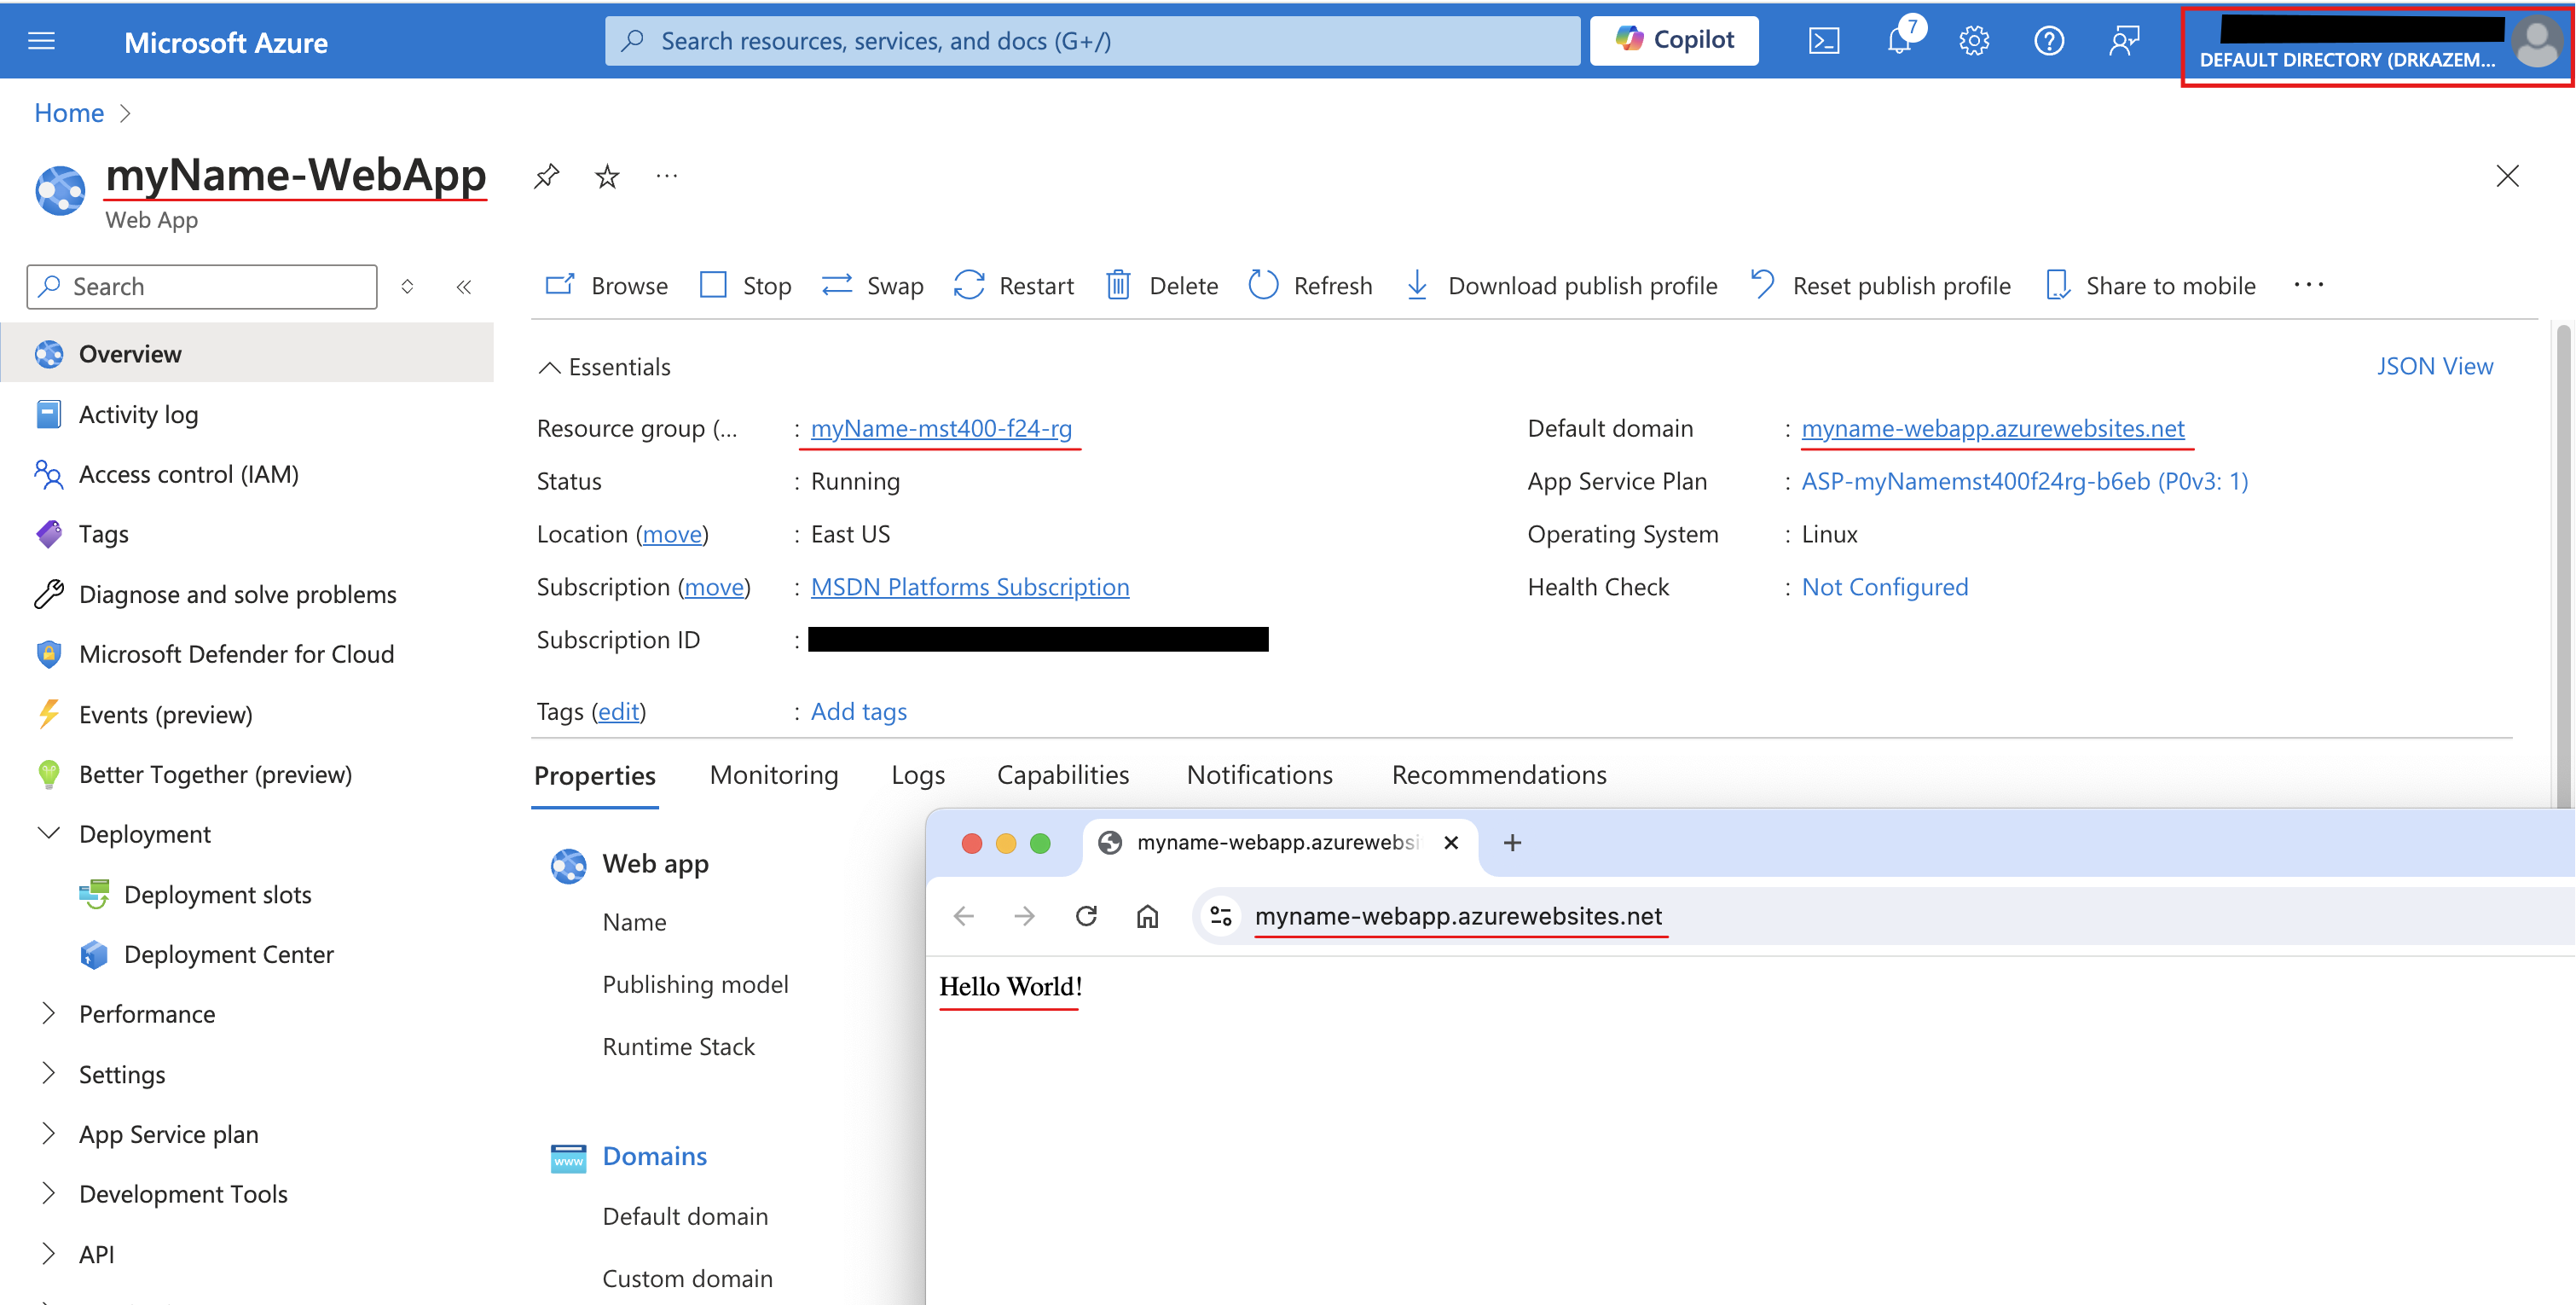Open resource group myName-mst400-f24-rg

tap(941, 428)
